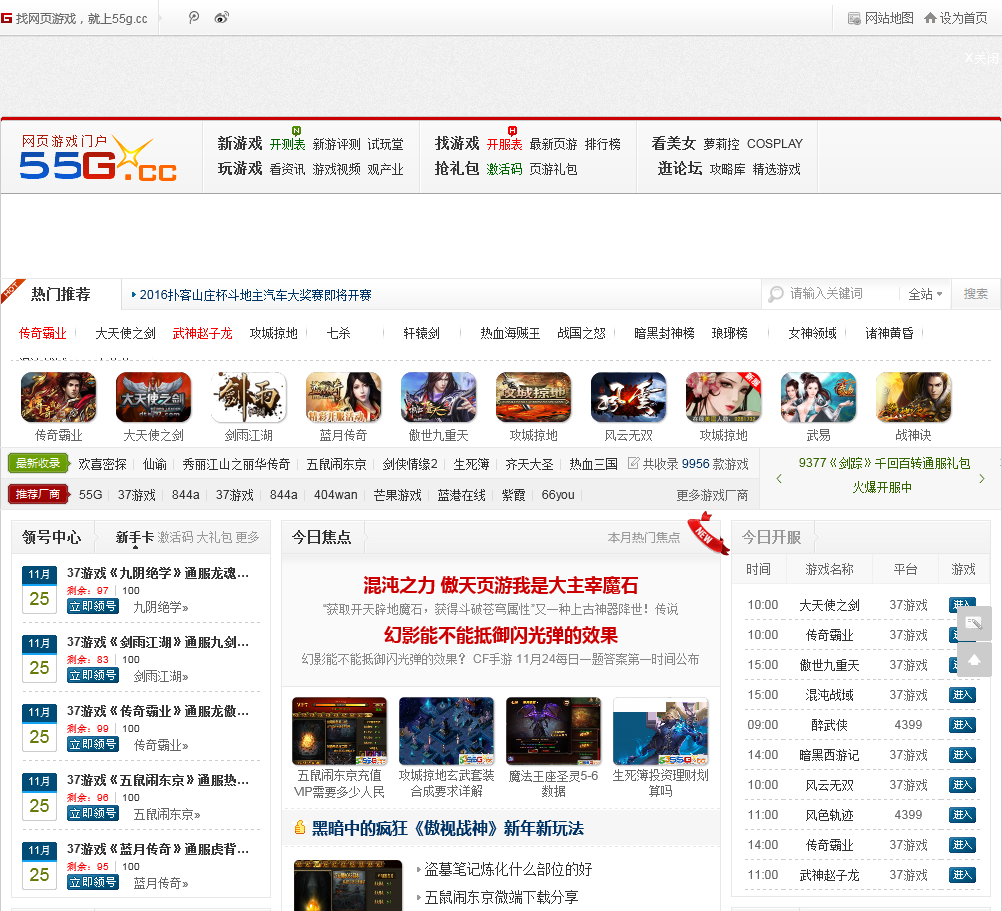Select the 大礼包 tab in 领号中心

214,537
